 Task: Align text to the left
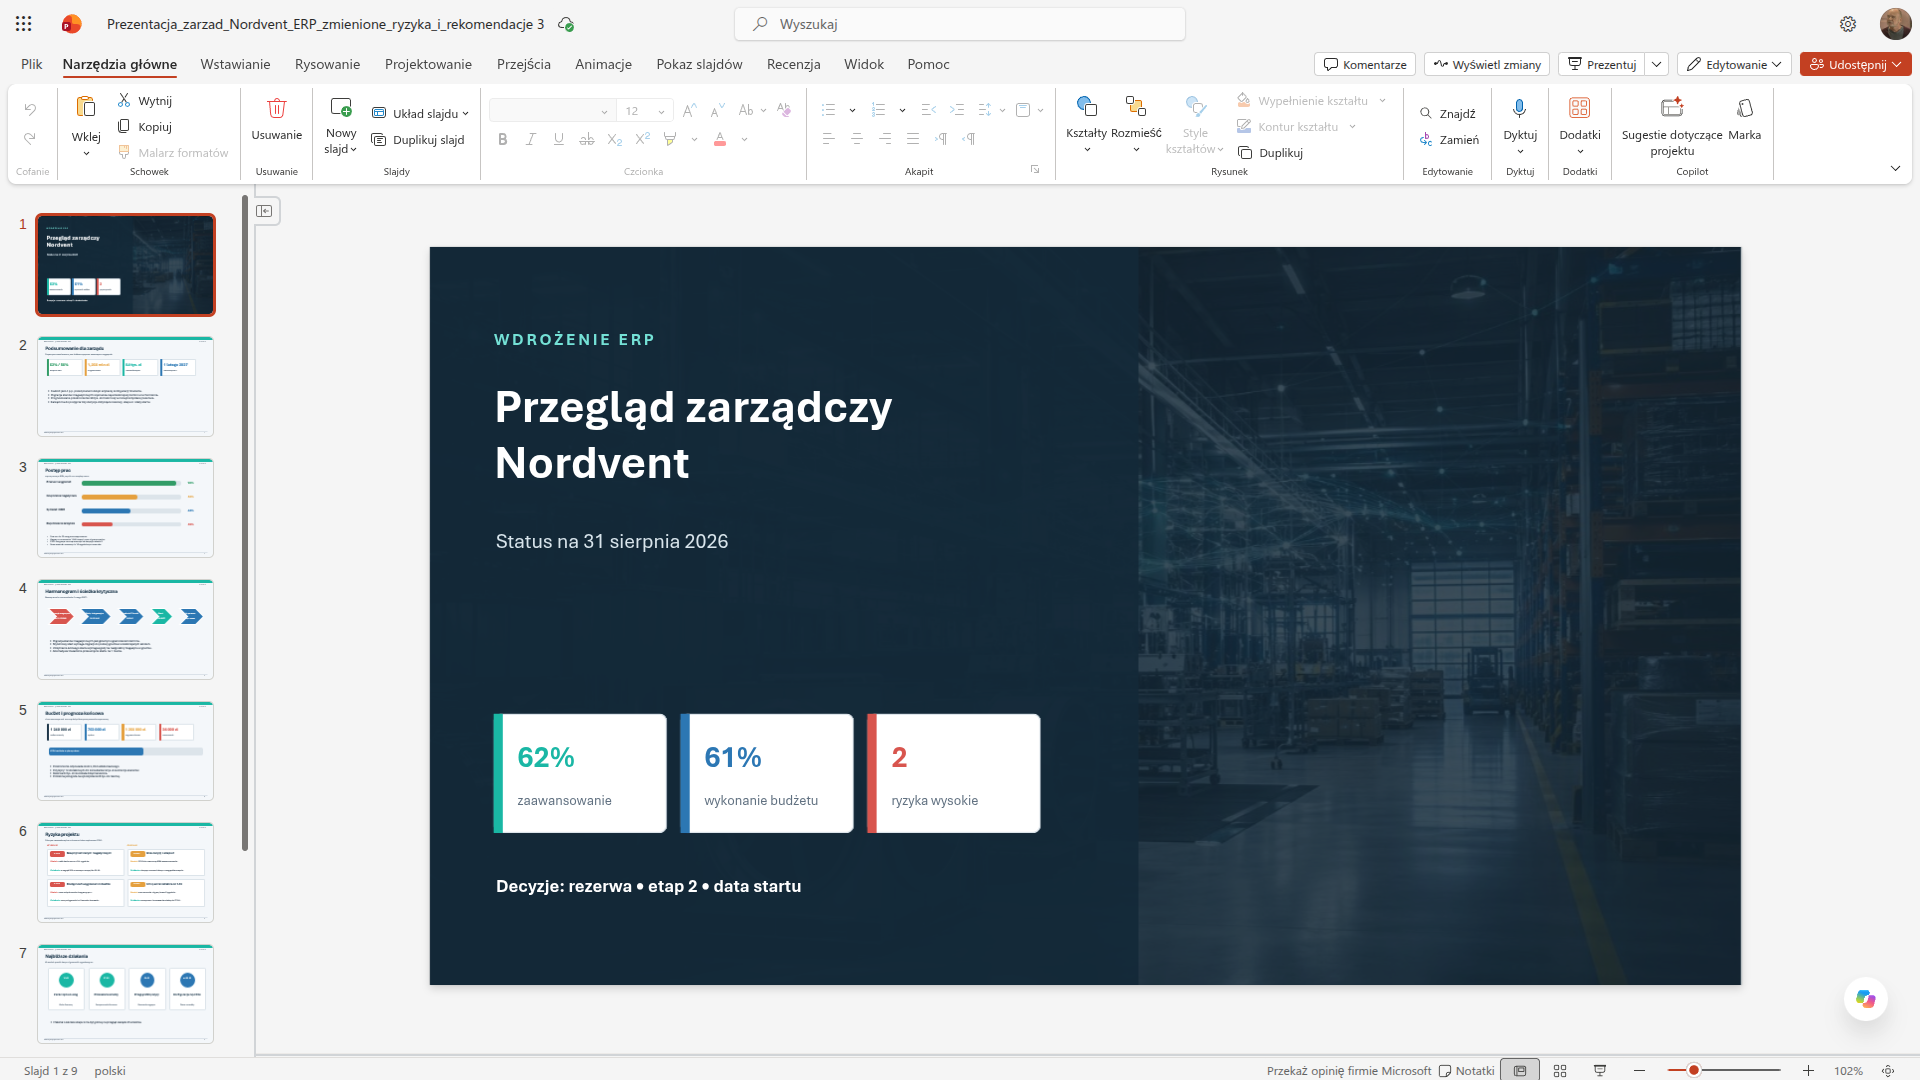point(829,139)
